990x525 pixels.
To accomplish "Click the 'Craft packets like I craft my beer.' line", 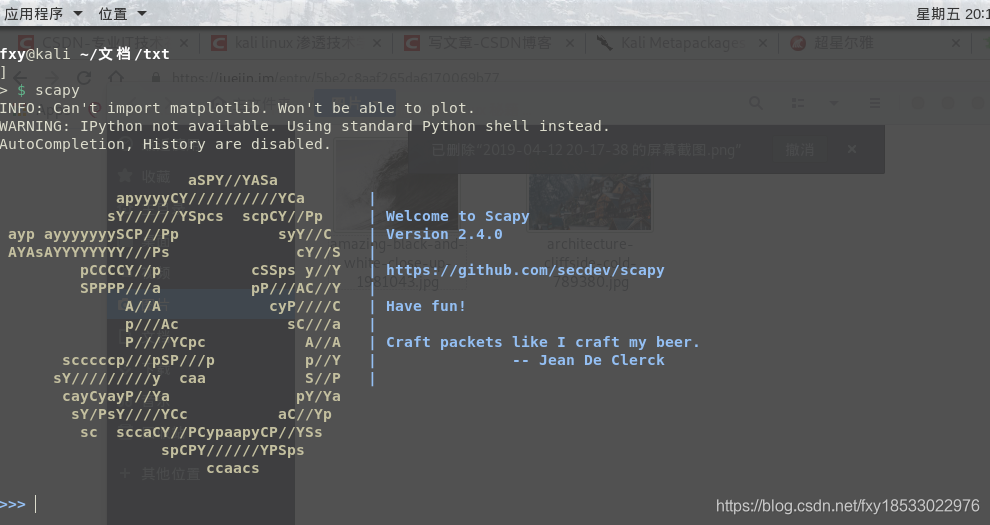I will pyautogui.click(x=543, y=342).
